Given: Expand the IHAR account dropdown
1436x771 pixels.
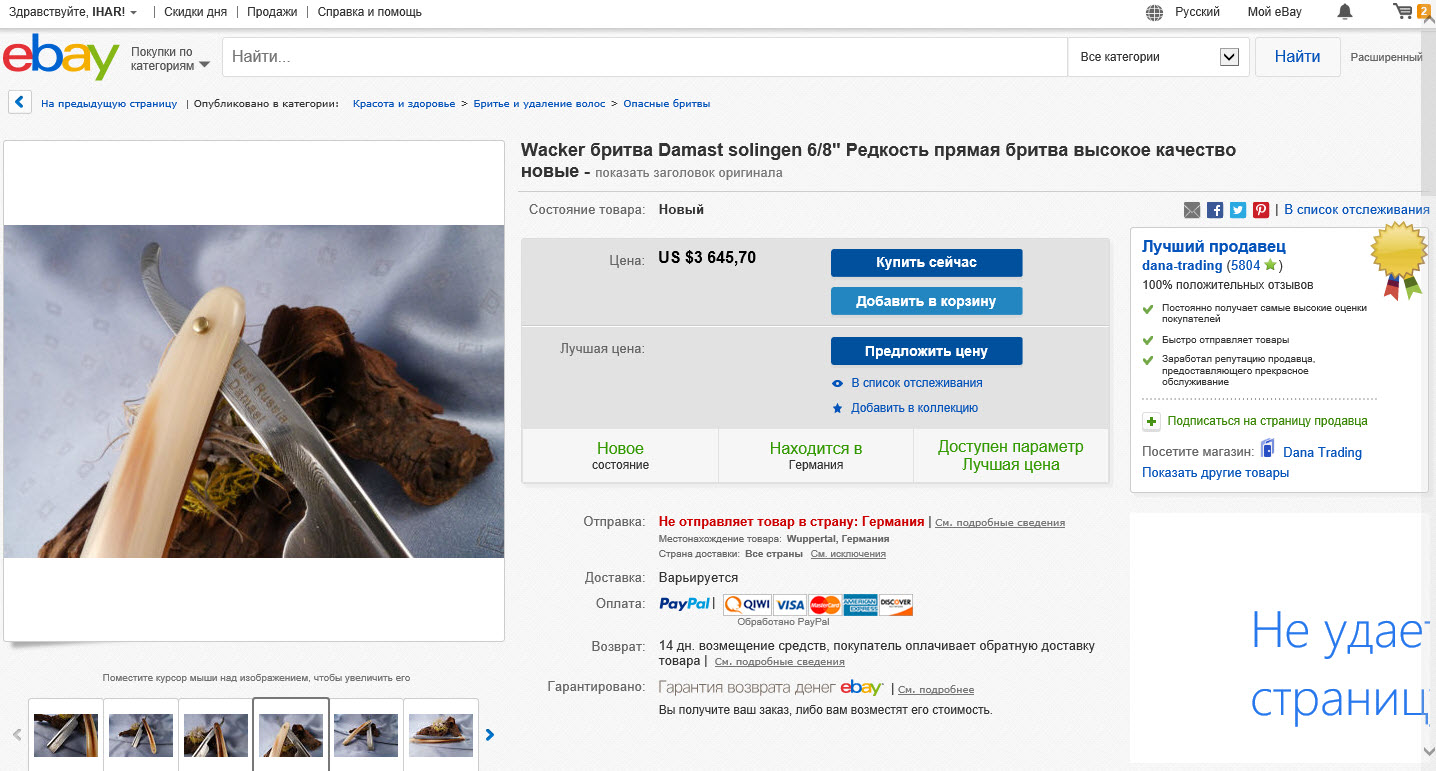Looking at the screenshot, I should (133, 13).
